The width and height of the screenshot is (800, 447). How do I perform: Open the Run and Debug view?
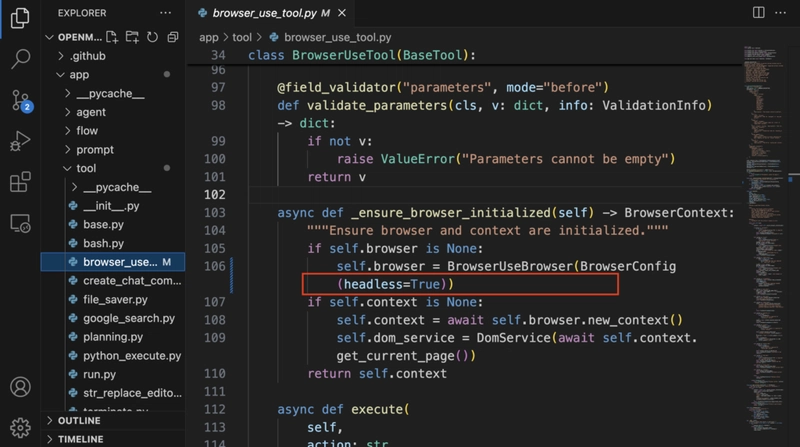pos(20,141)
